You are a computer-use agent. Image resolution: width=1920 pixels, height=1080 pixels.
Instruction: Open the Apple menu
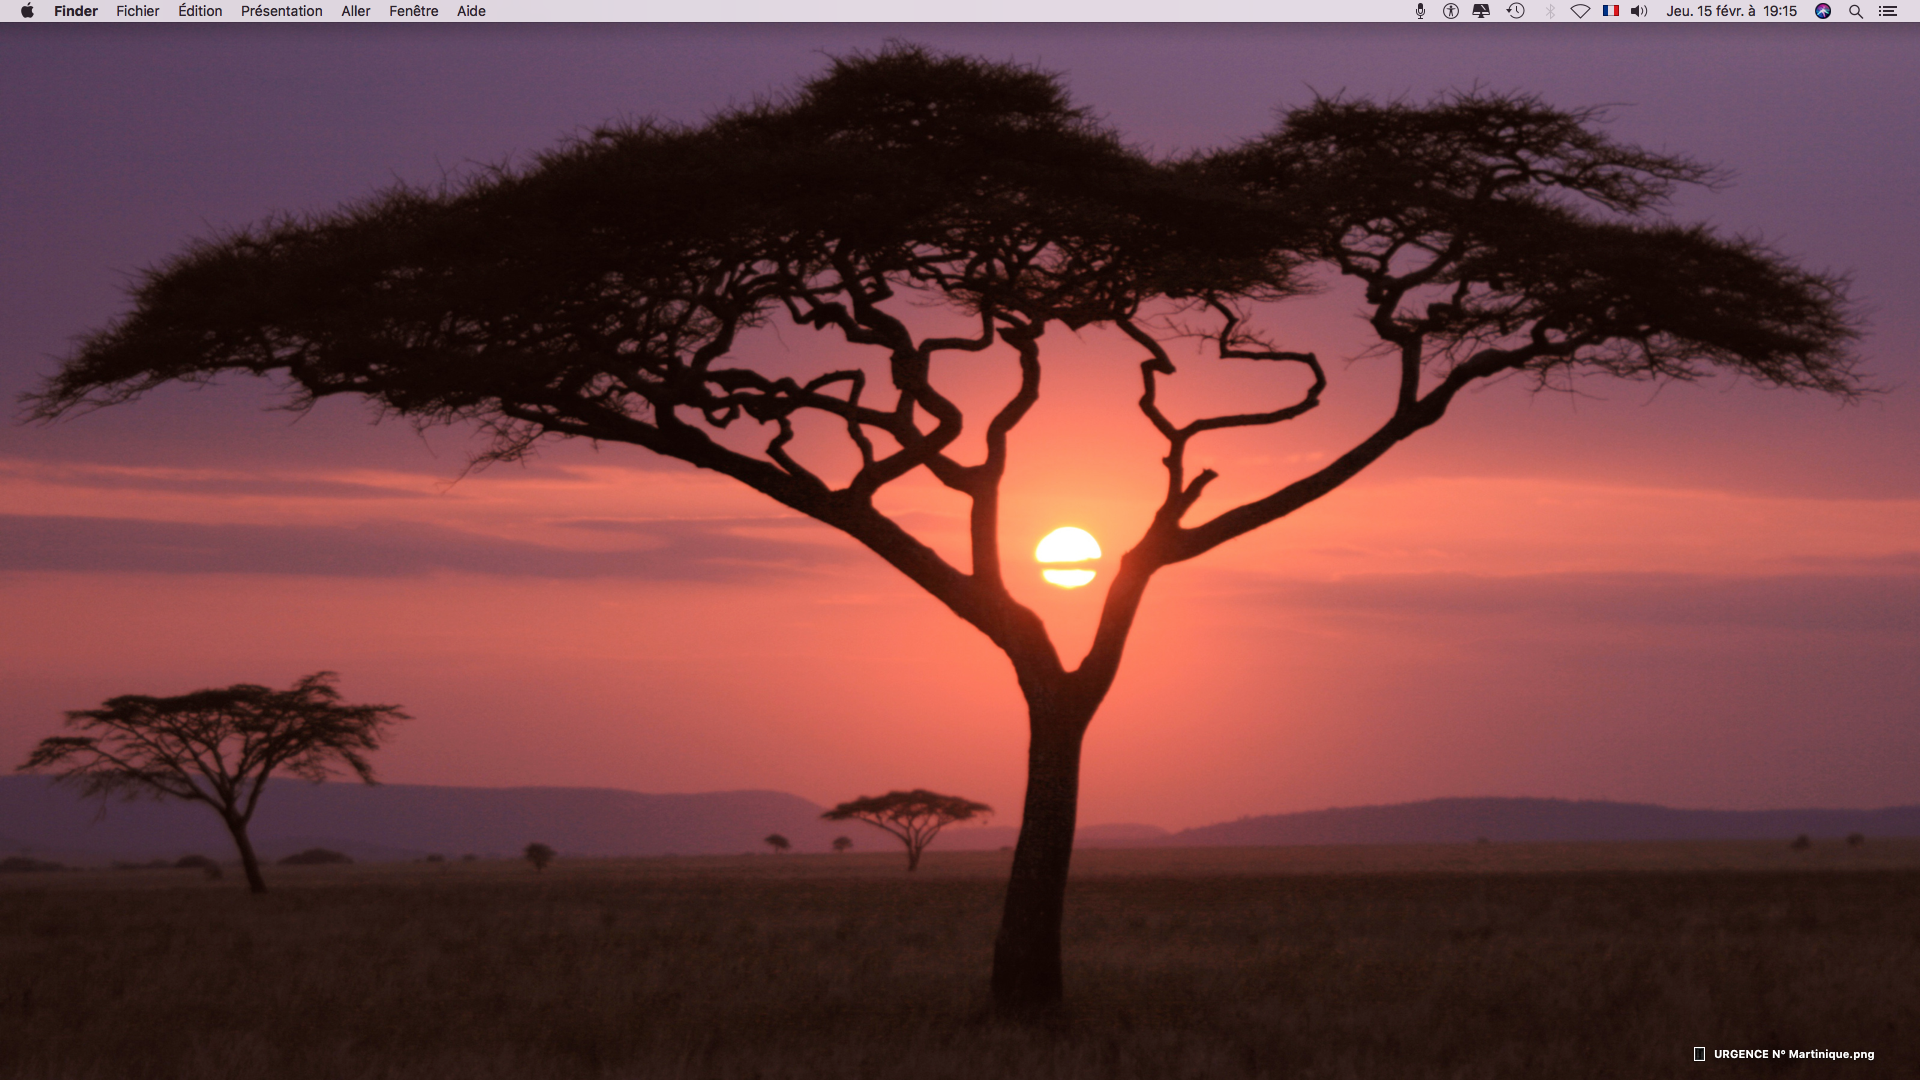point(27,11)
